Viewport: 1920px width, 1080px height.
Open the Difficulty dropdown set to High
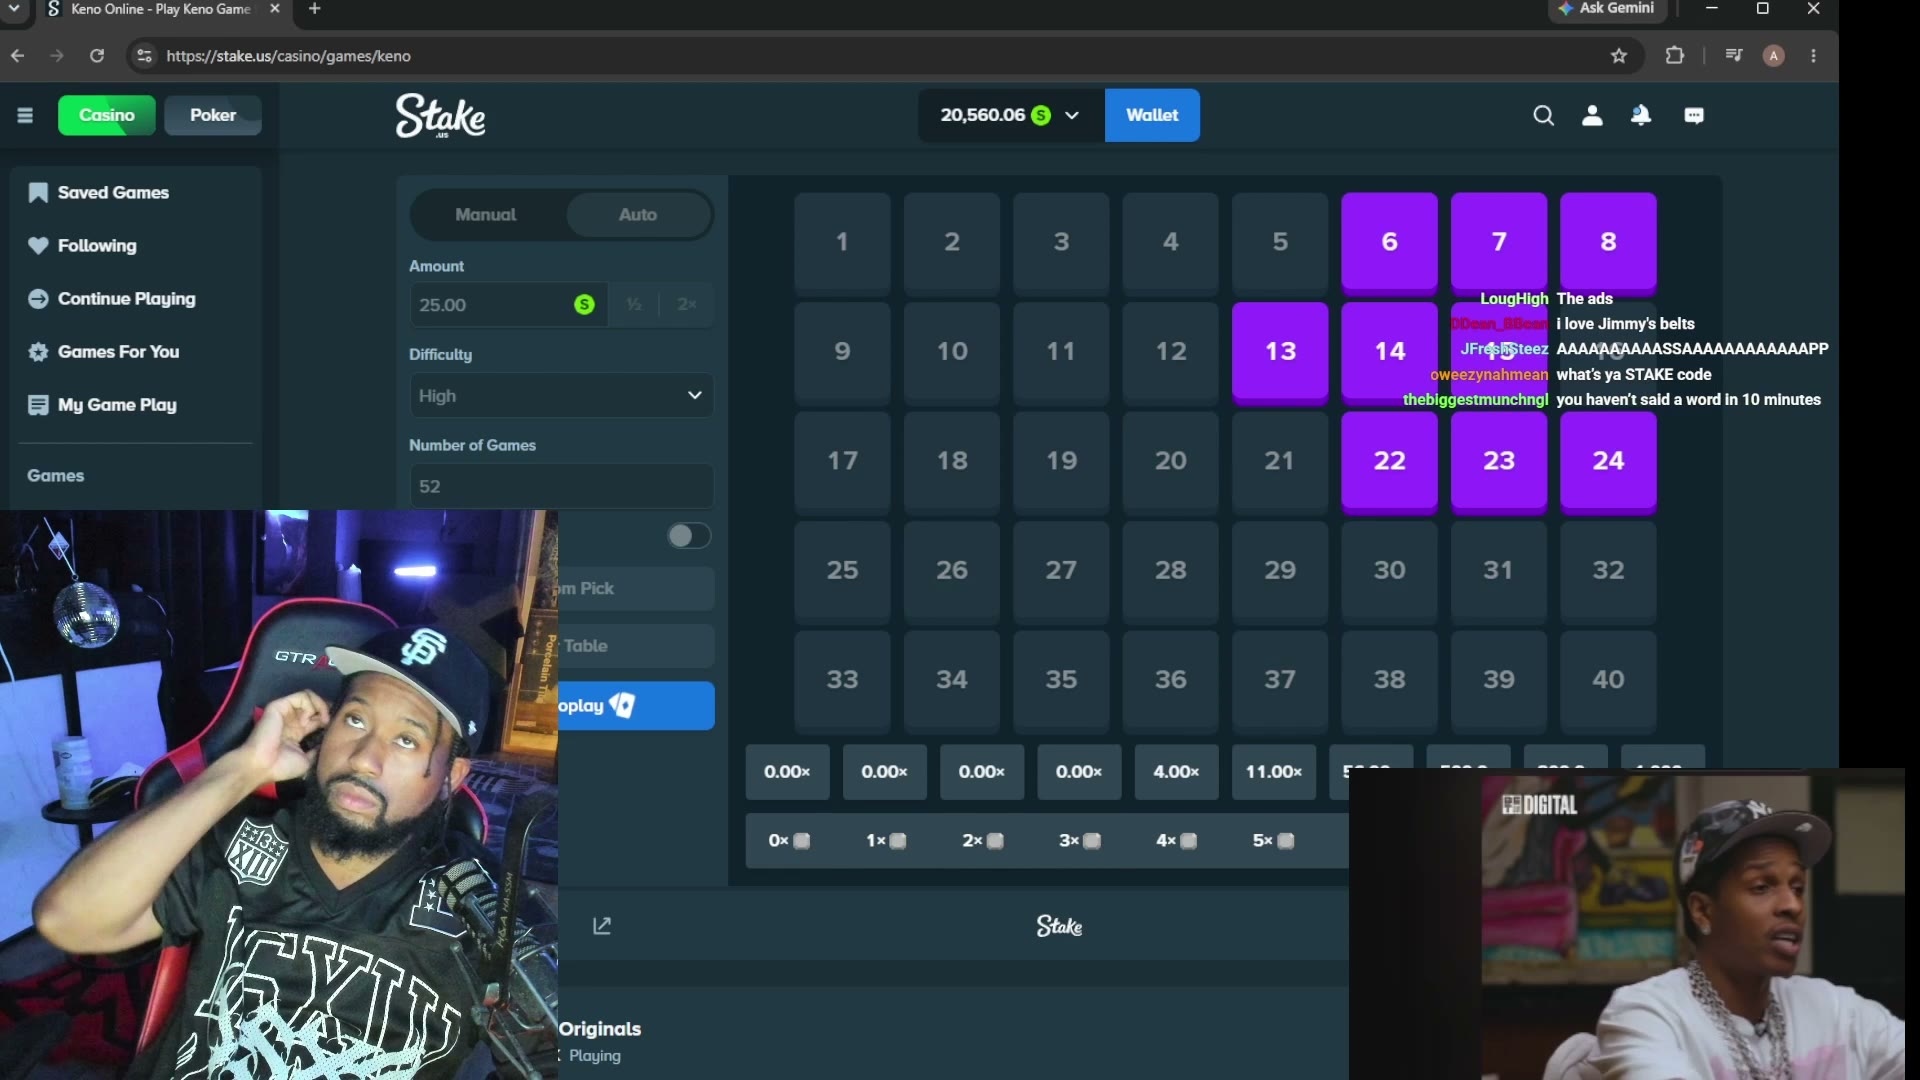[x=561, y=396]
